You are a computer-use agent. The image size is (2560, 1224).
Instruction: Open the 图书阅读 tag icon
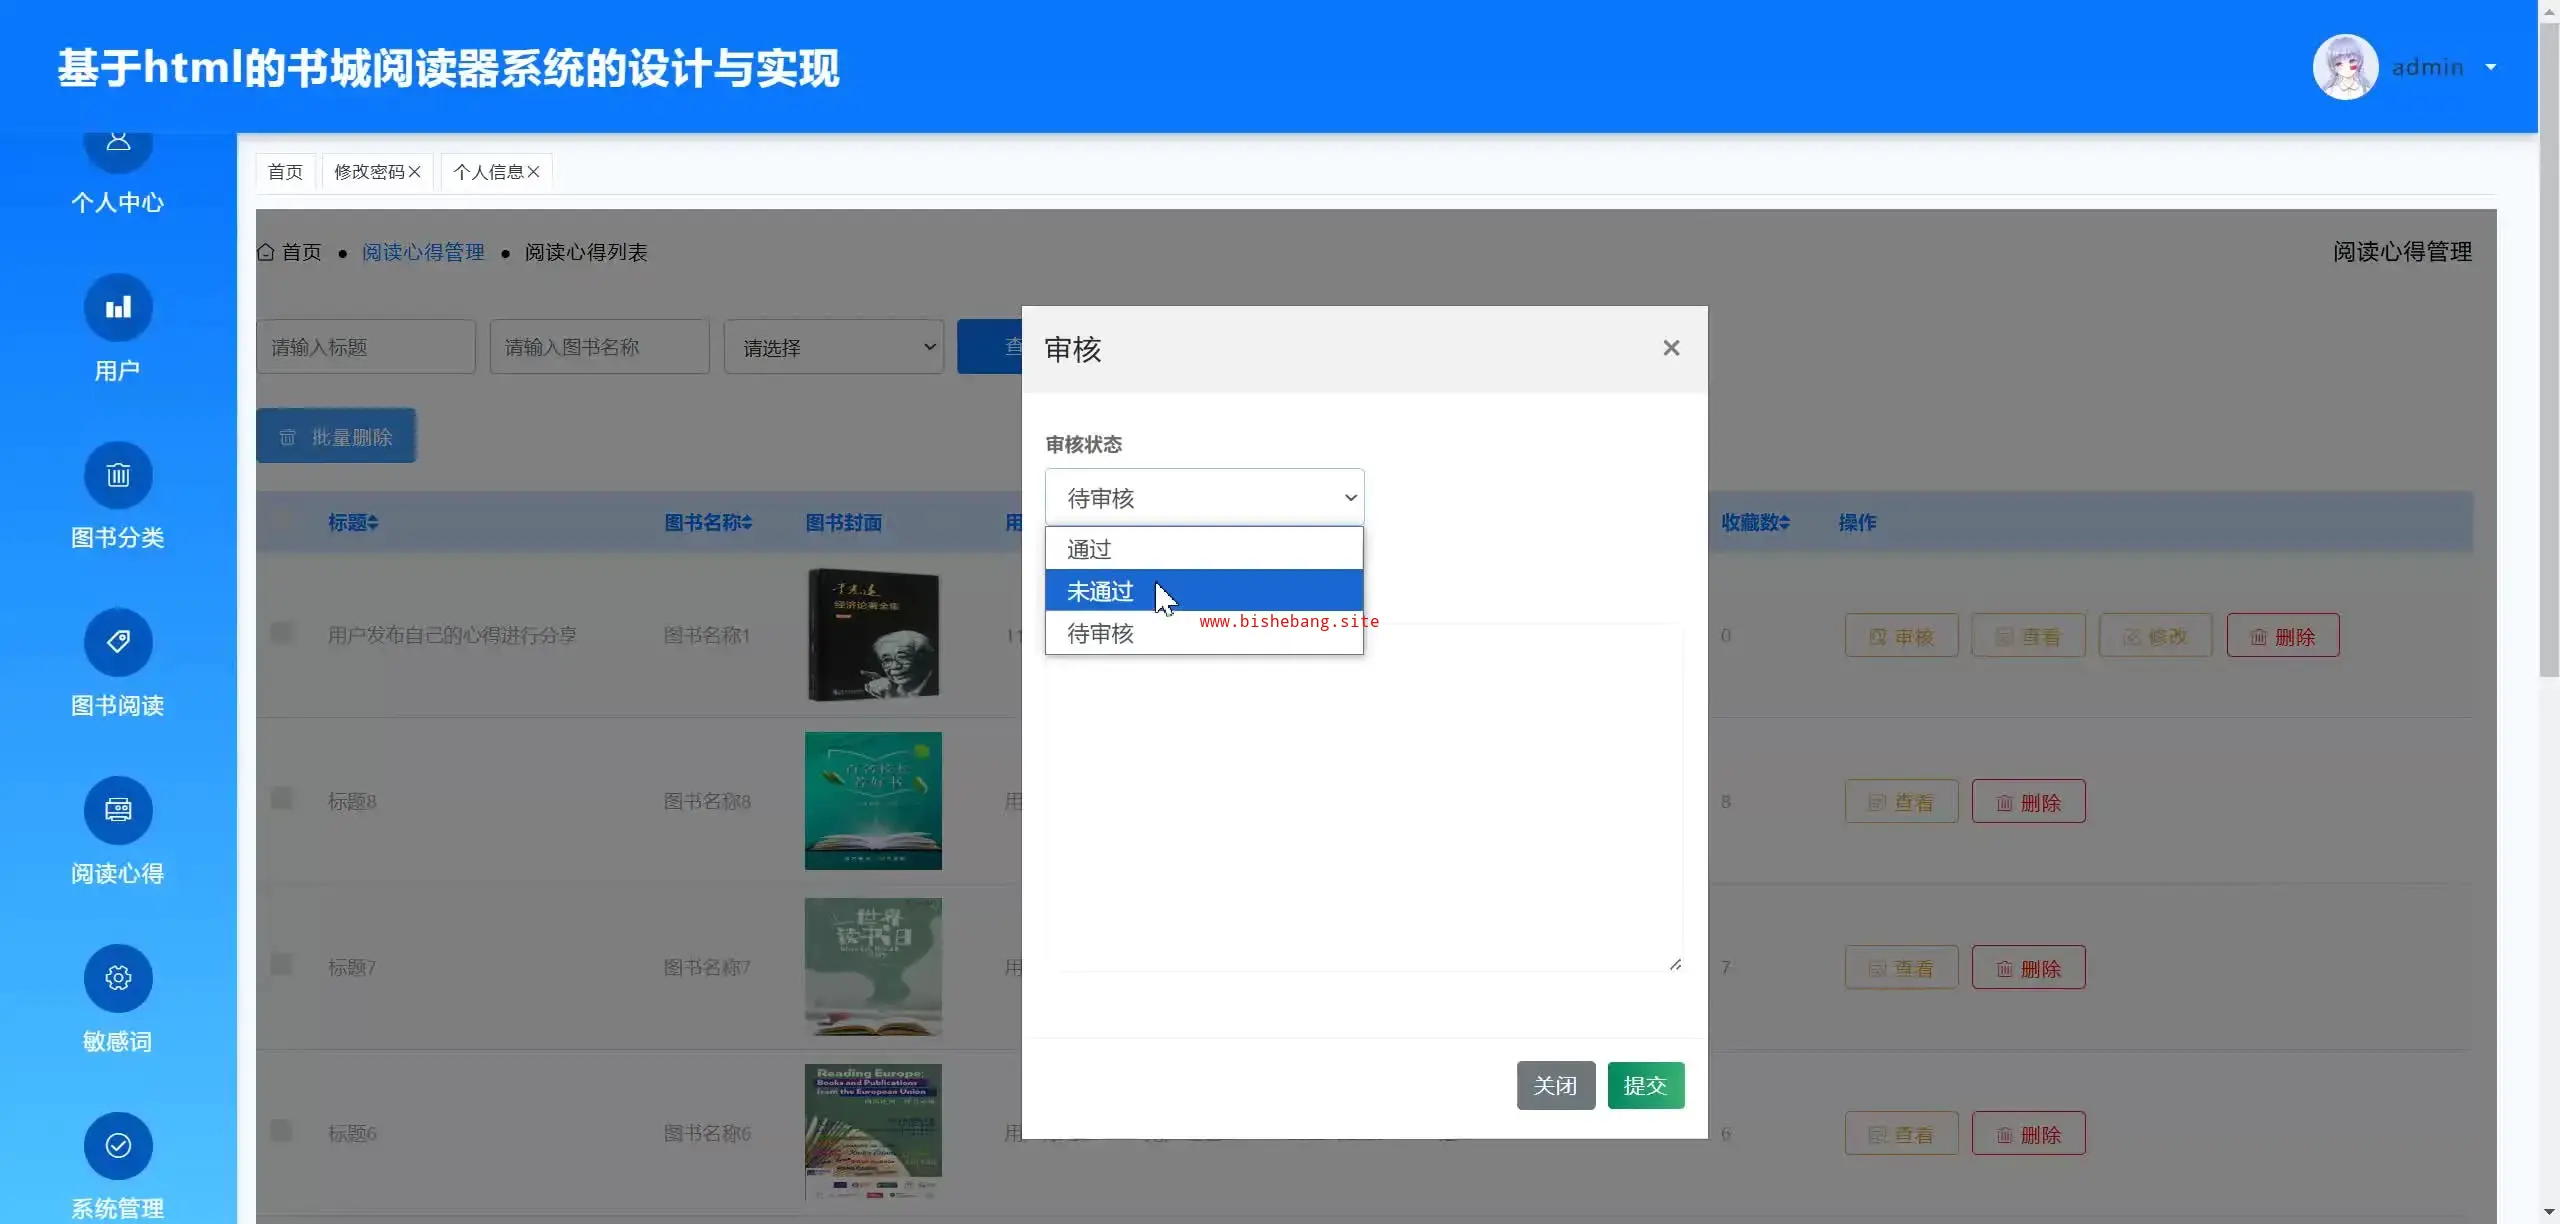[x=118, y=642]
